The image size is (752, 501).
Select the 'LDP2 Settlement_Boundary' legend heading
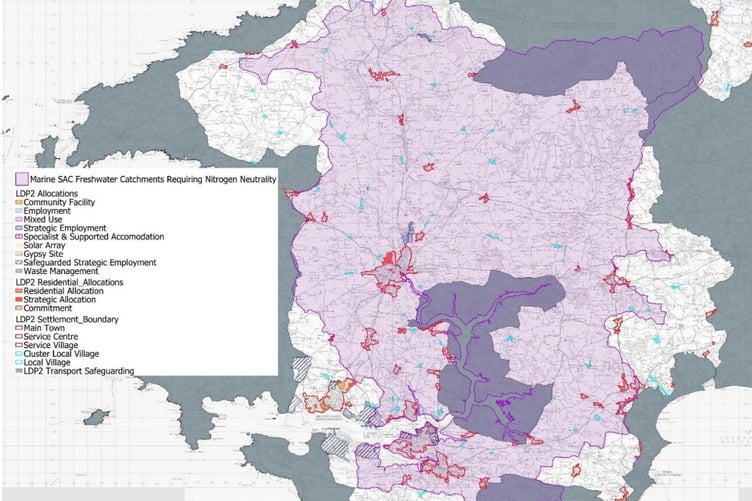pos(67,319)
